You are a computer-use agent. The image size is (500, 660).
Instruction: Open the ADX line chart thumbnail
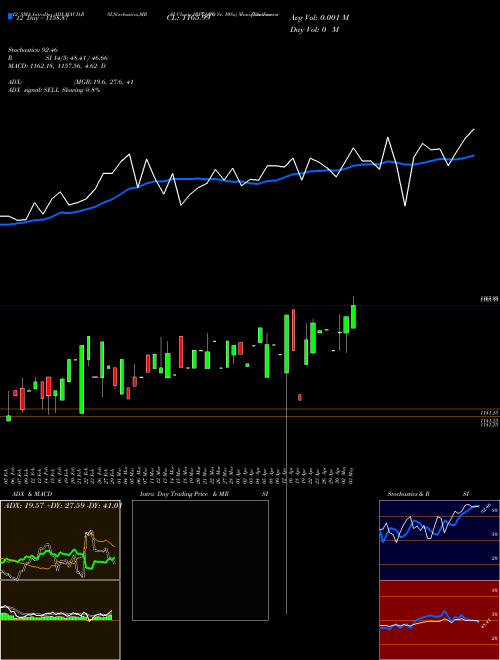tap(60, 540)
